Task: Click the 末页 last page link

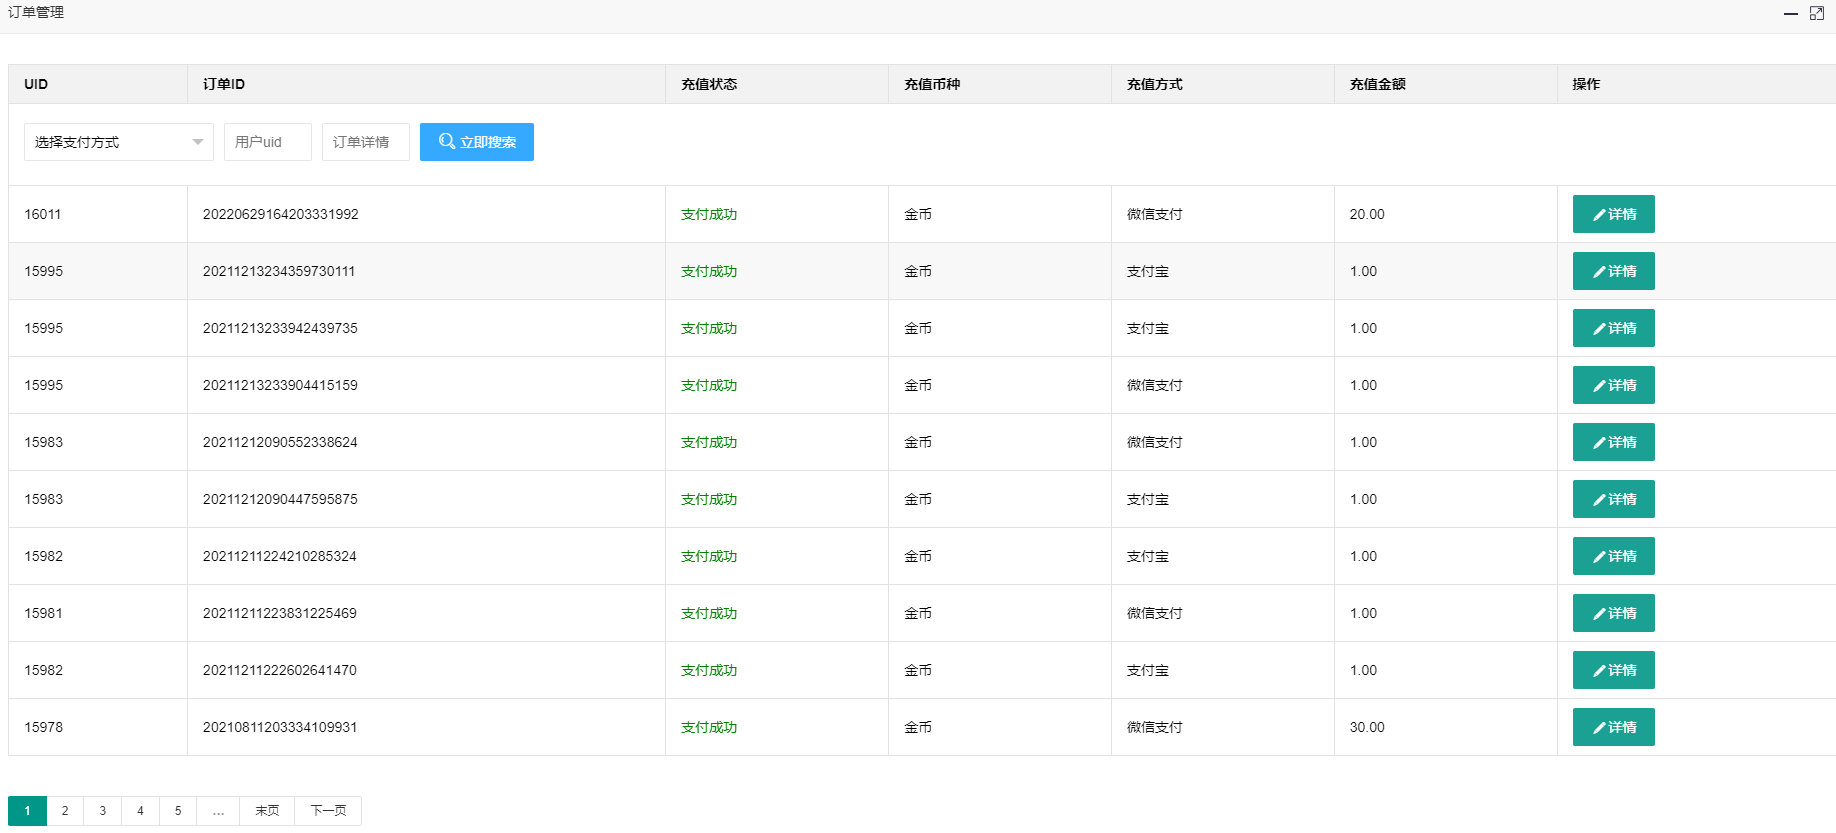Action: coord(267,811)
